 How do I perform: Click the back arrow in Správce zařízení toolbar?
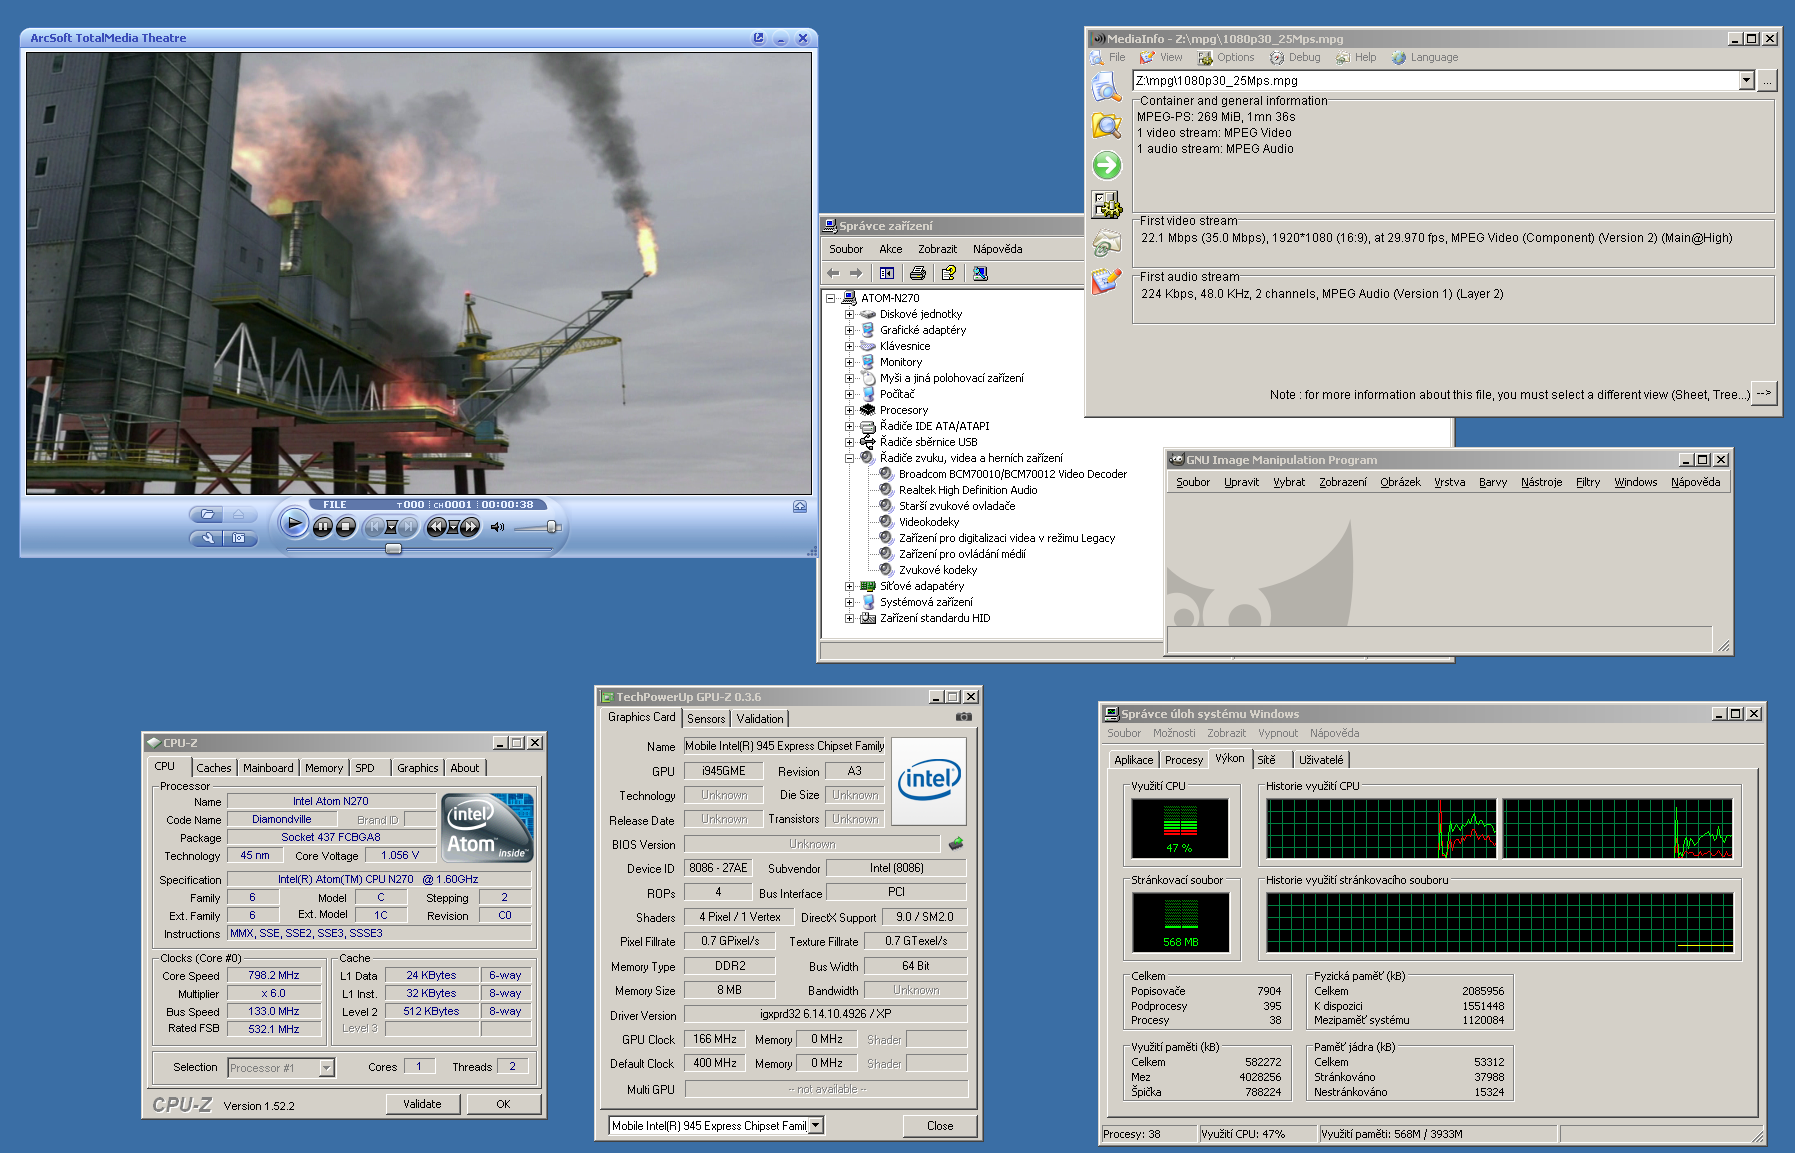tap(833, 273)
